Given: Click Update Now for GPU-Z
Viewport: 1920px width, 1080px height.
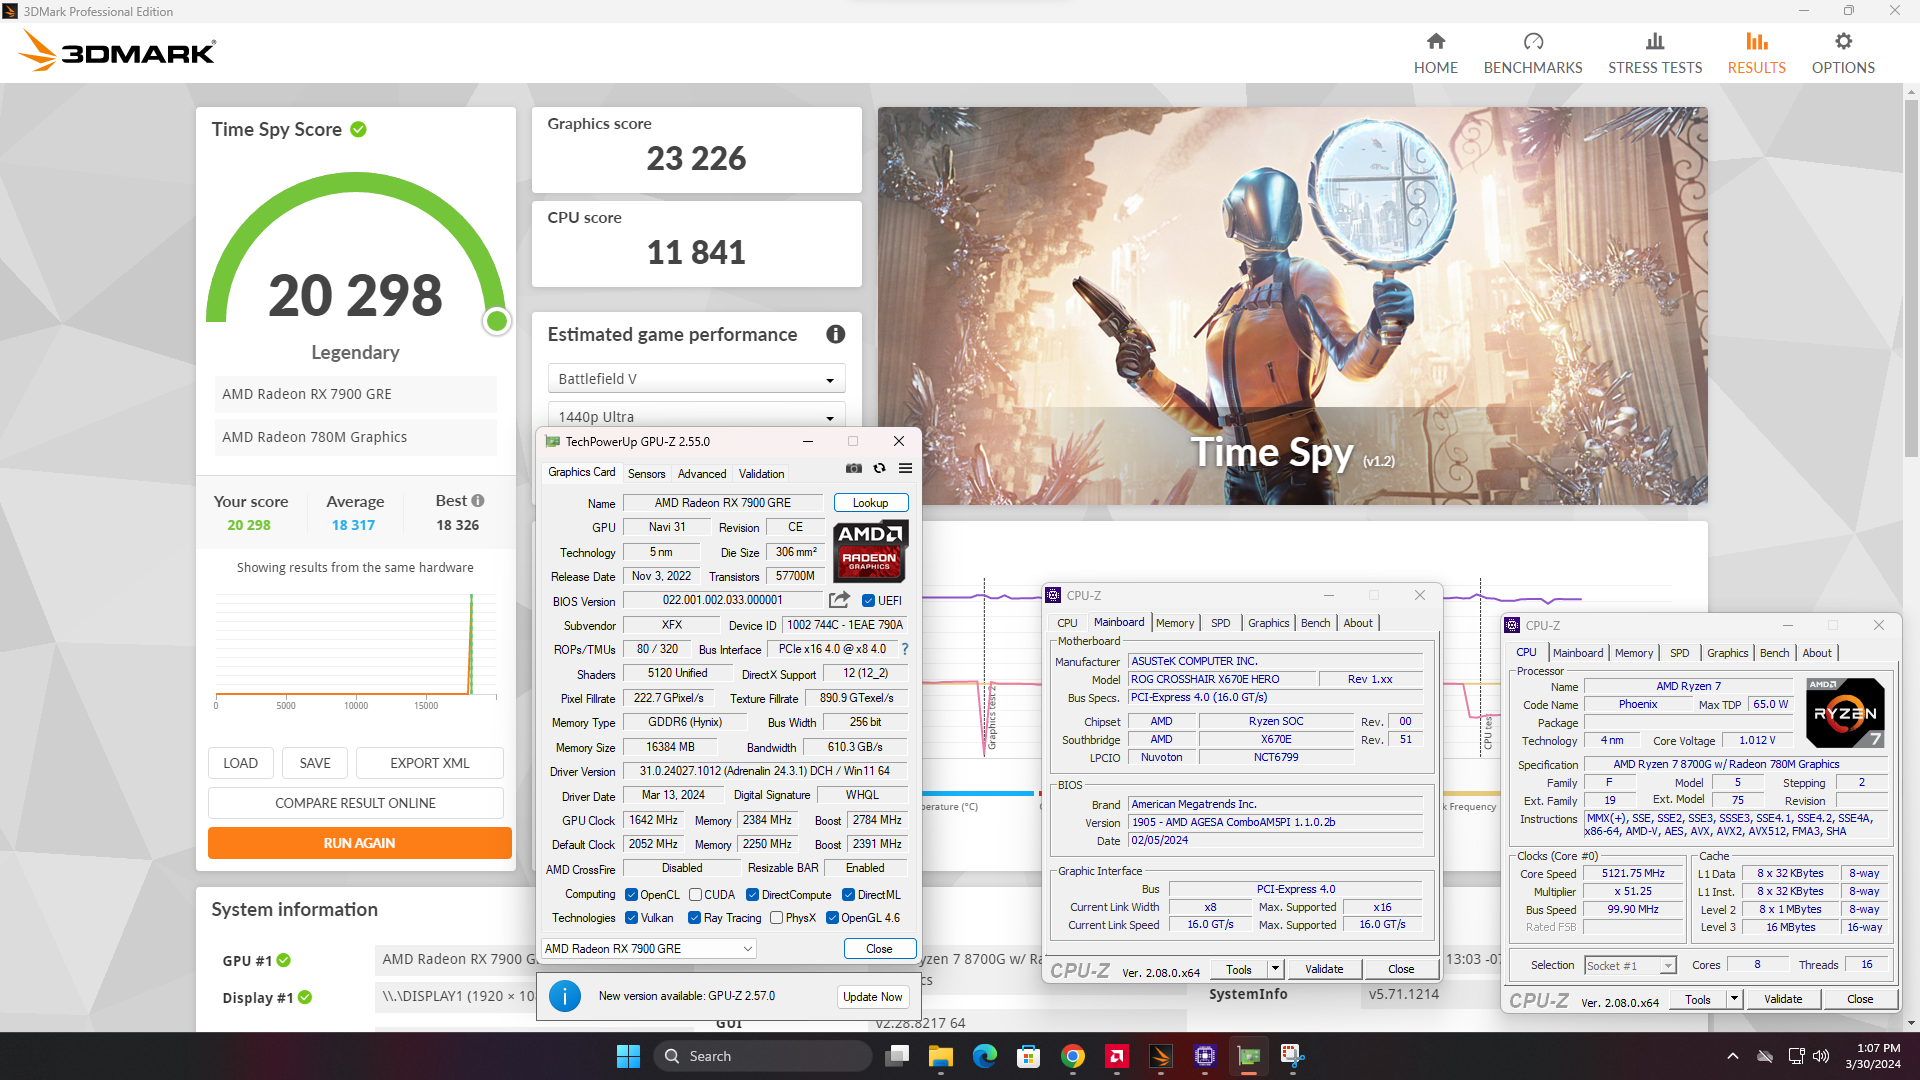Looking at the screenshot, I should tap(872, 997).
